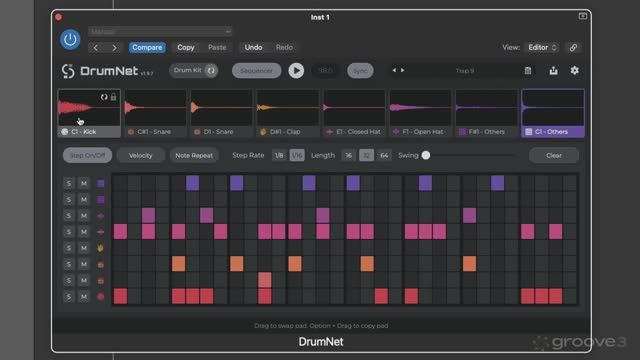Mute the bottom kick row
The width and height of the screenshot is (640, 360).
point(84,297)
